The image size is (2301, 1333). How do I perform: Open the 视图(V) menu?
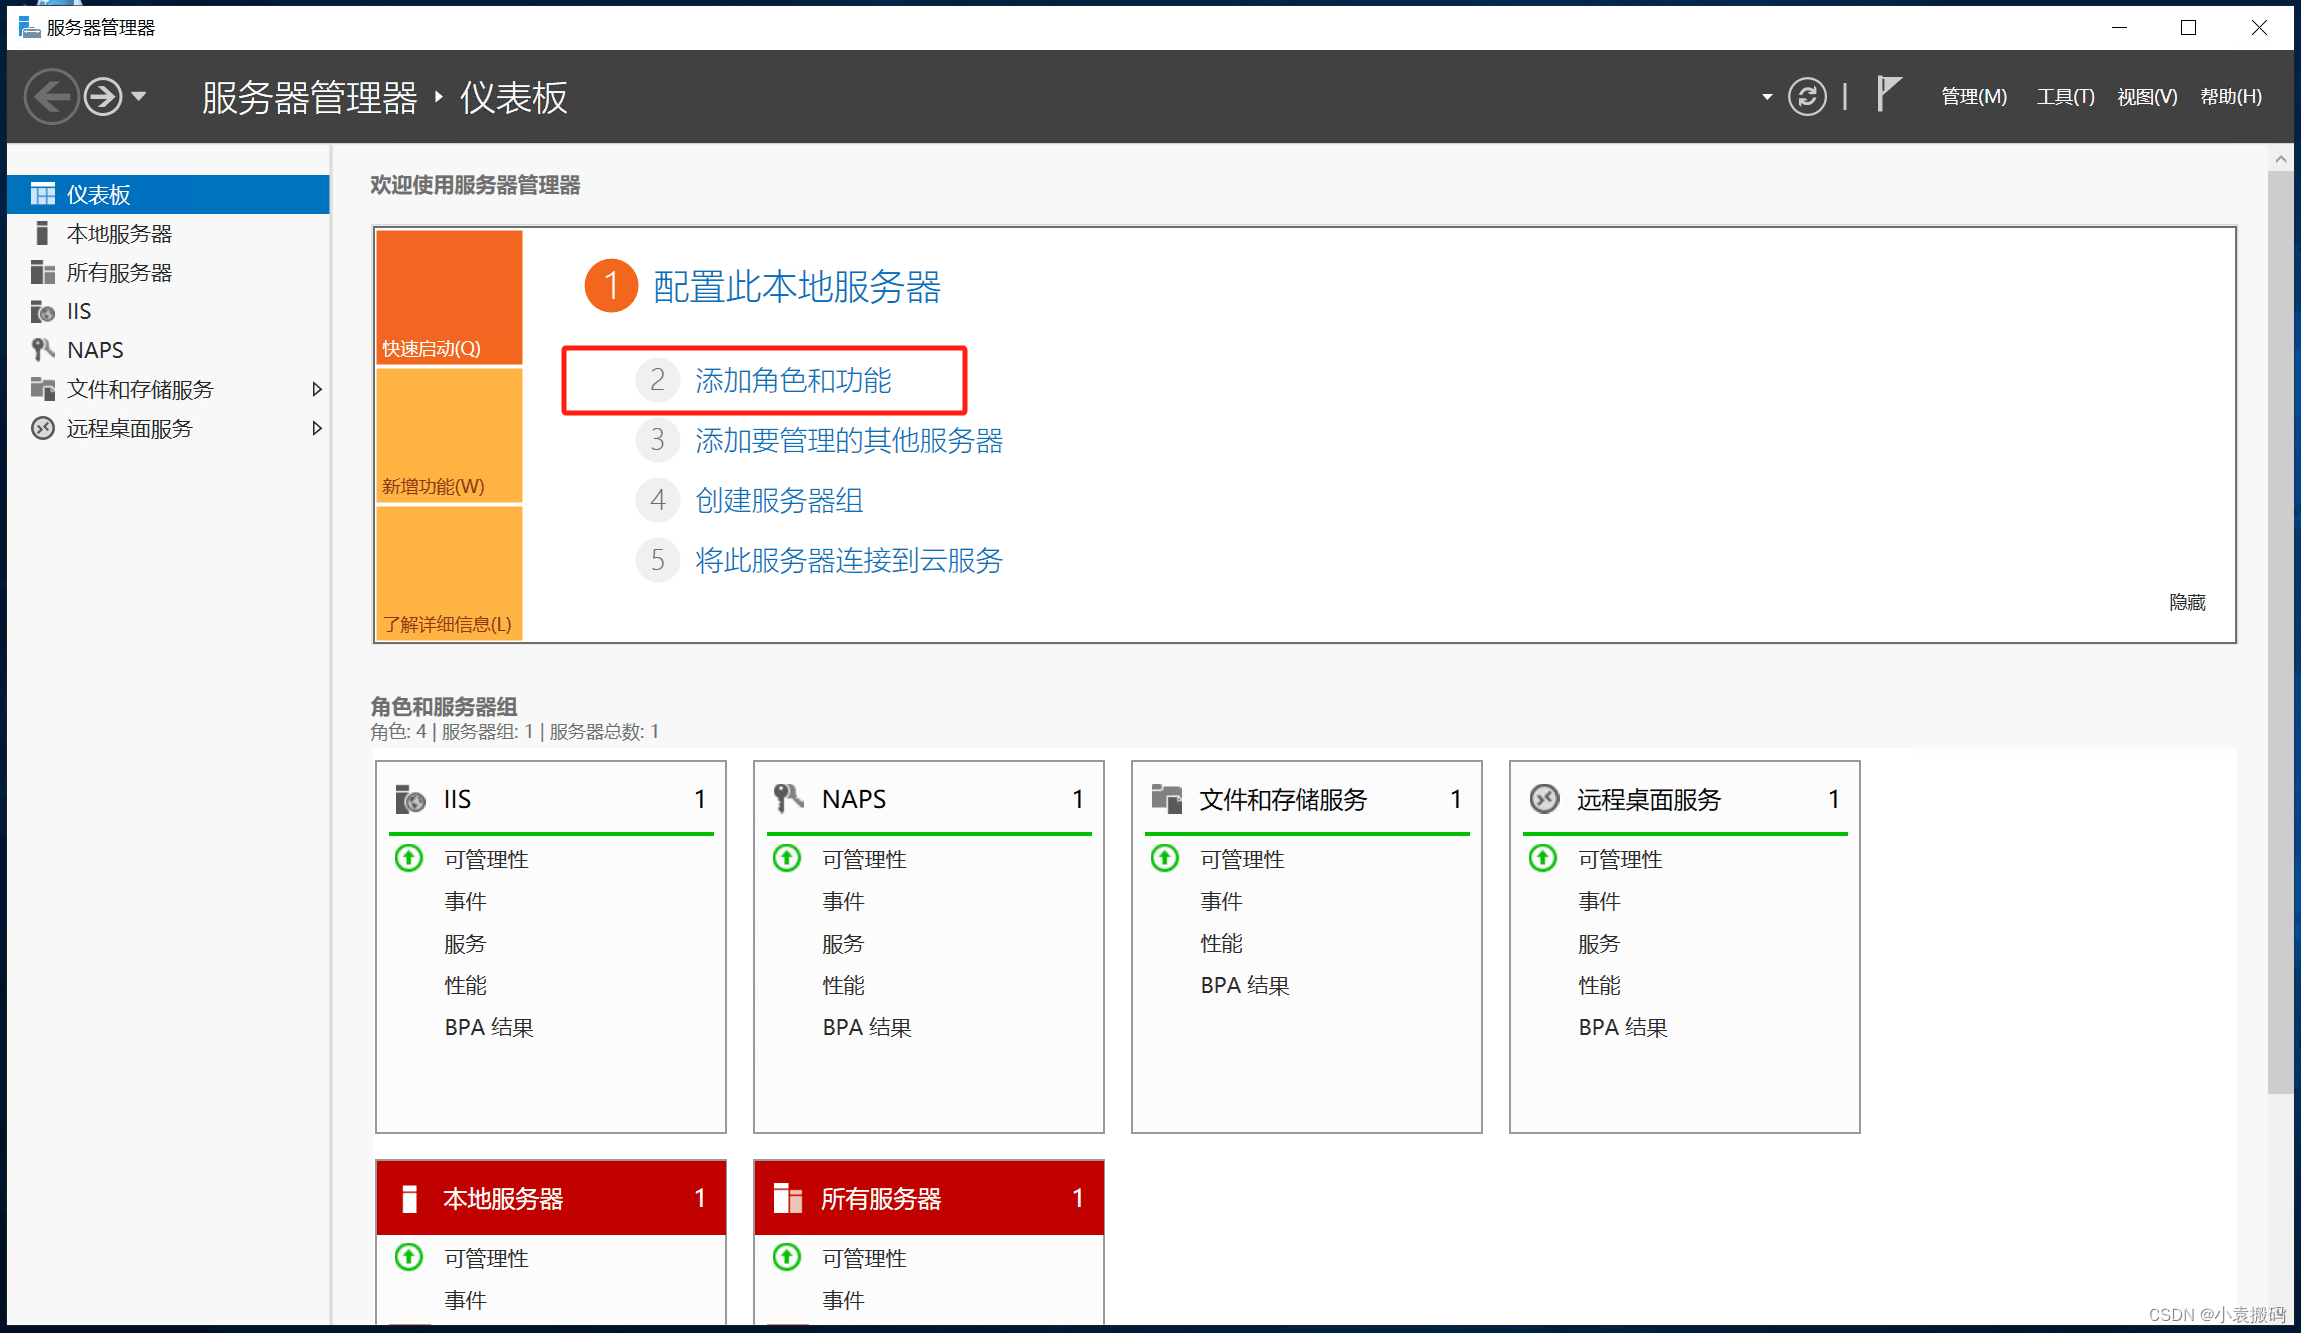[x=2147, y=97]
